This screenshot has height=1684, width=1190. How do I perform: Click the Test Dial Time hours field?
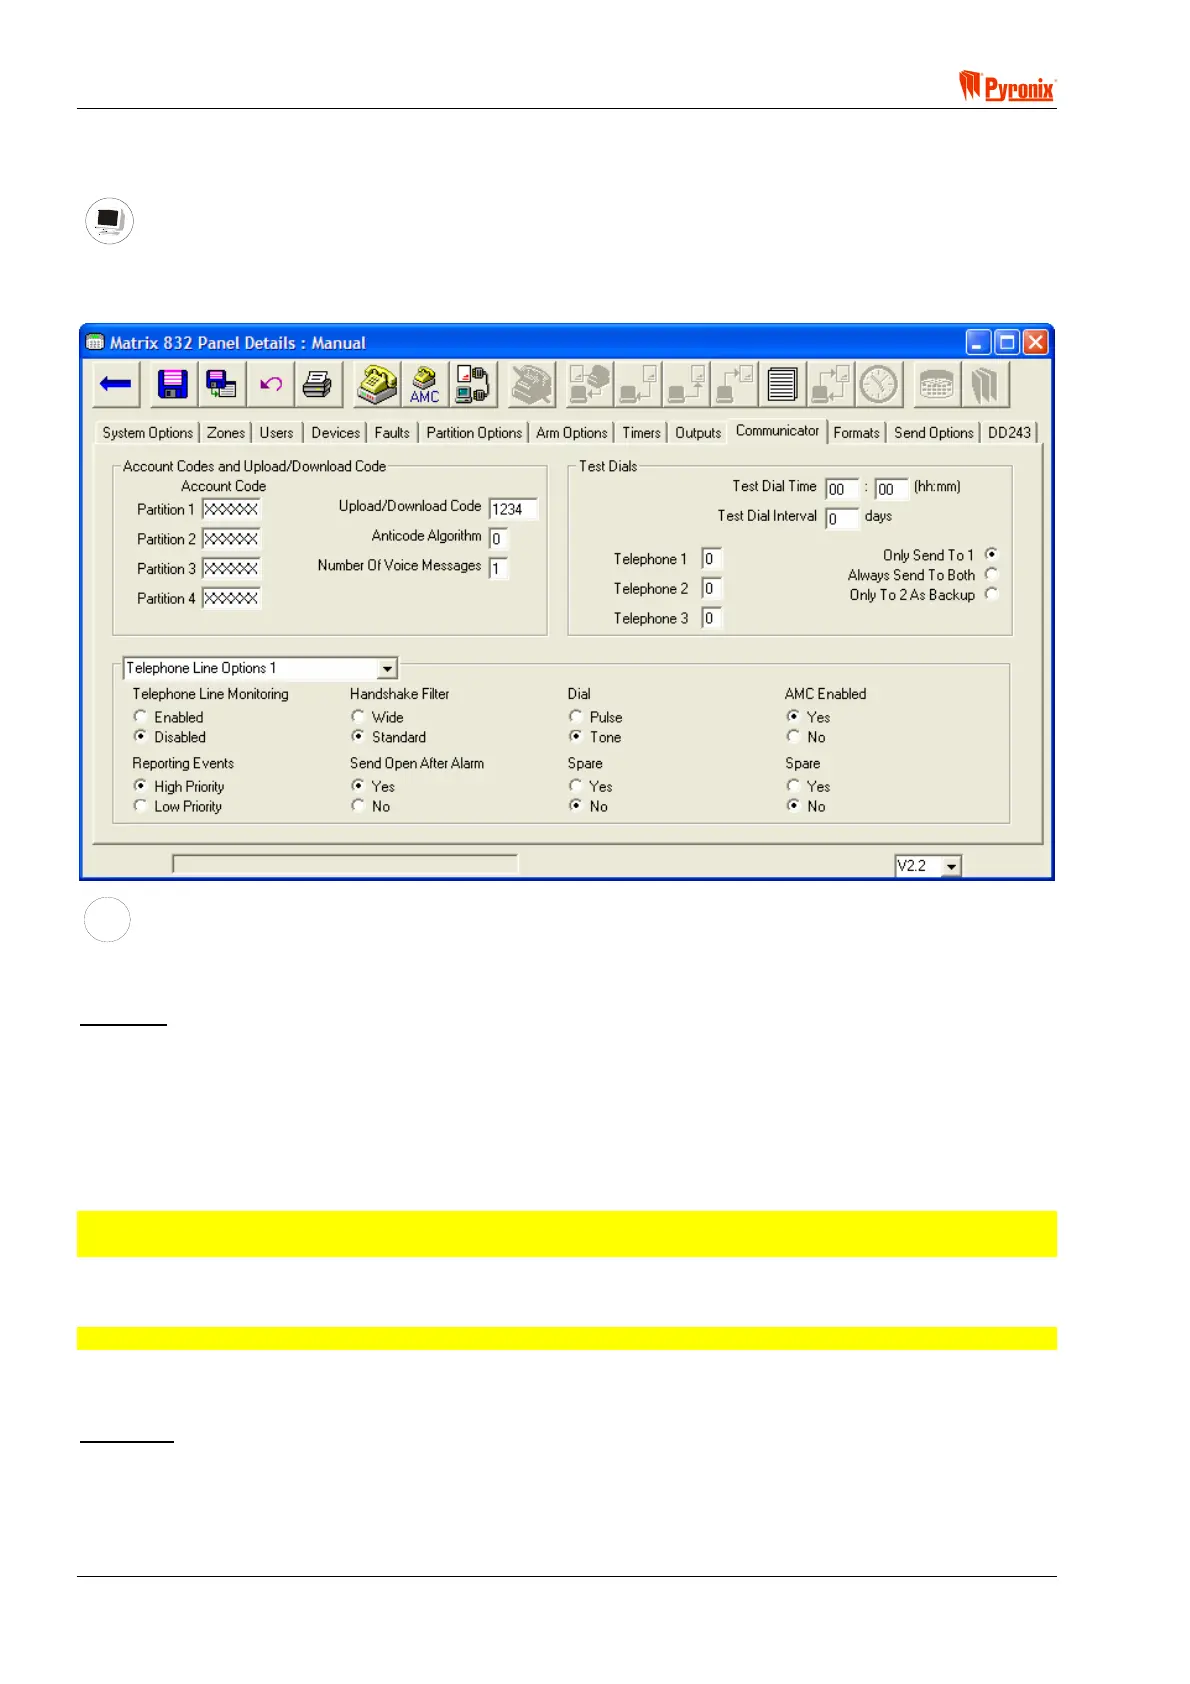point(842,489)
